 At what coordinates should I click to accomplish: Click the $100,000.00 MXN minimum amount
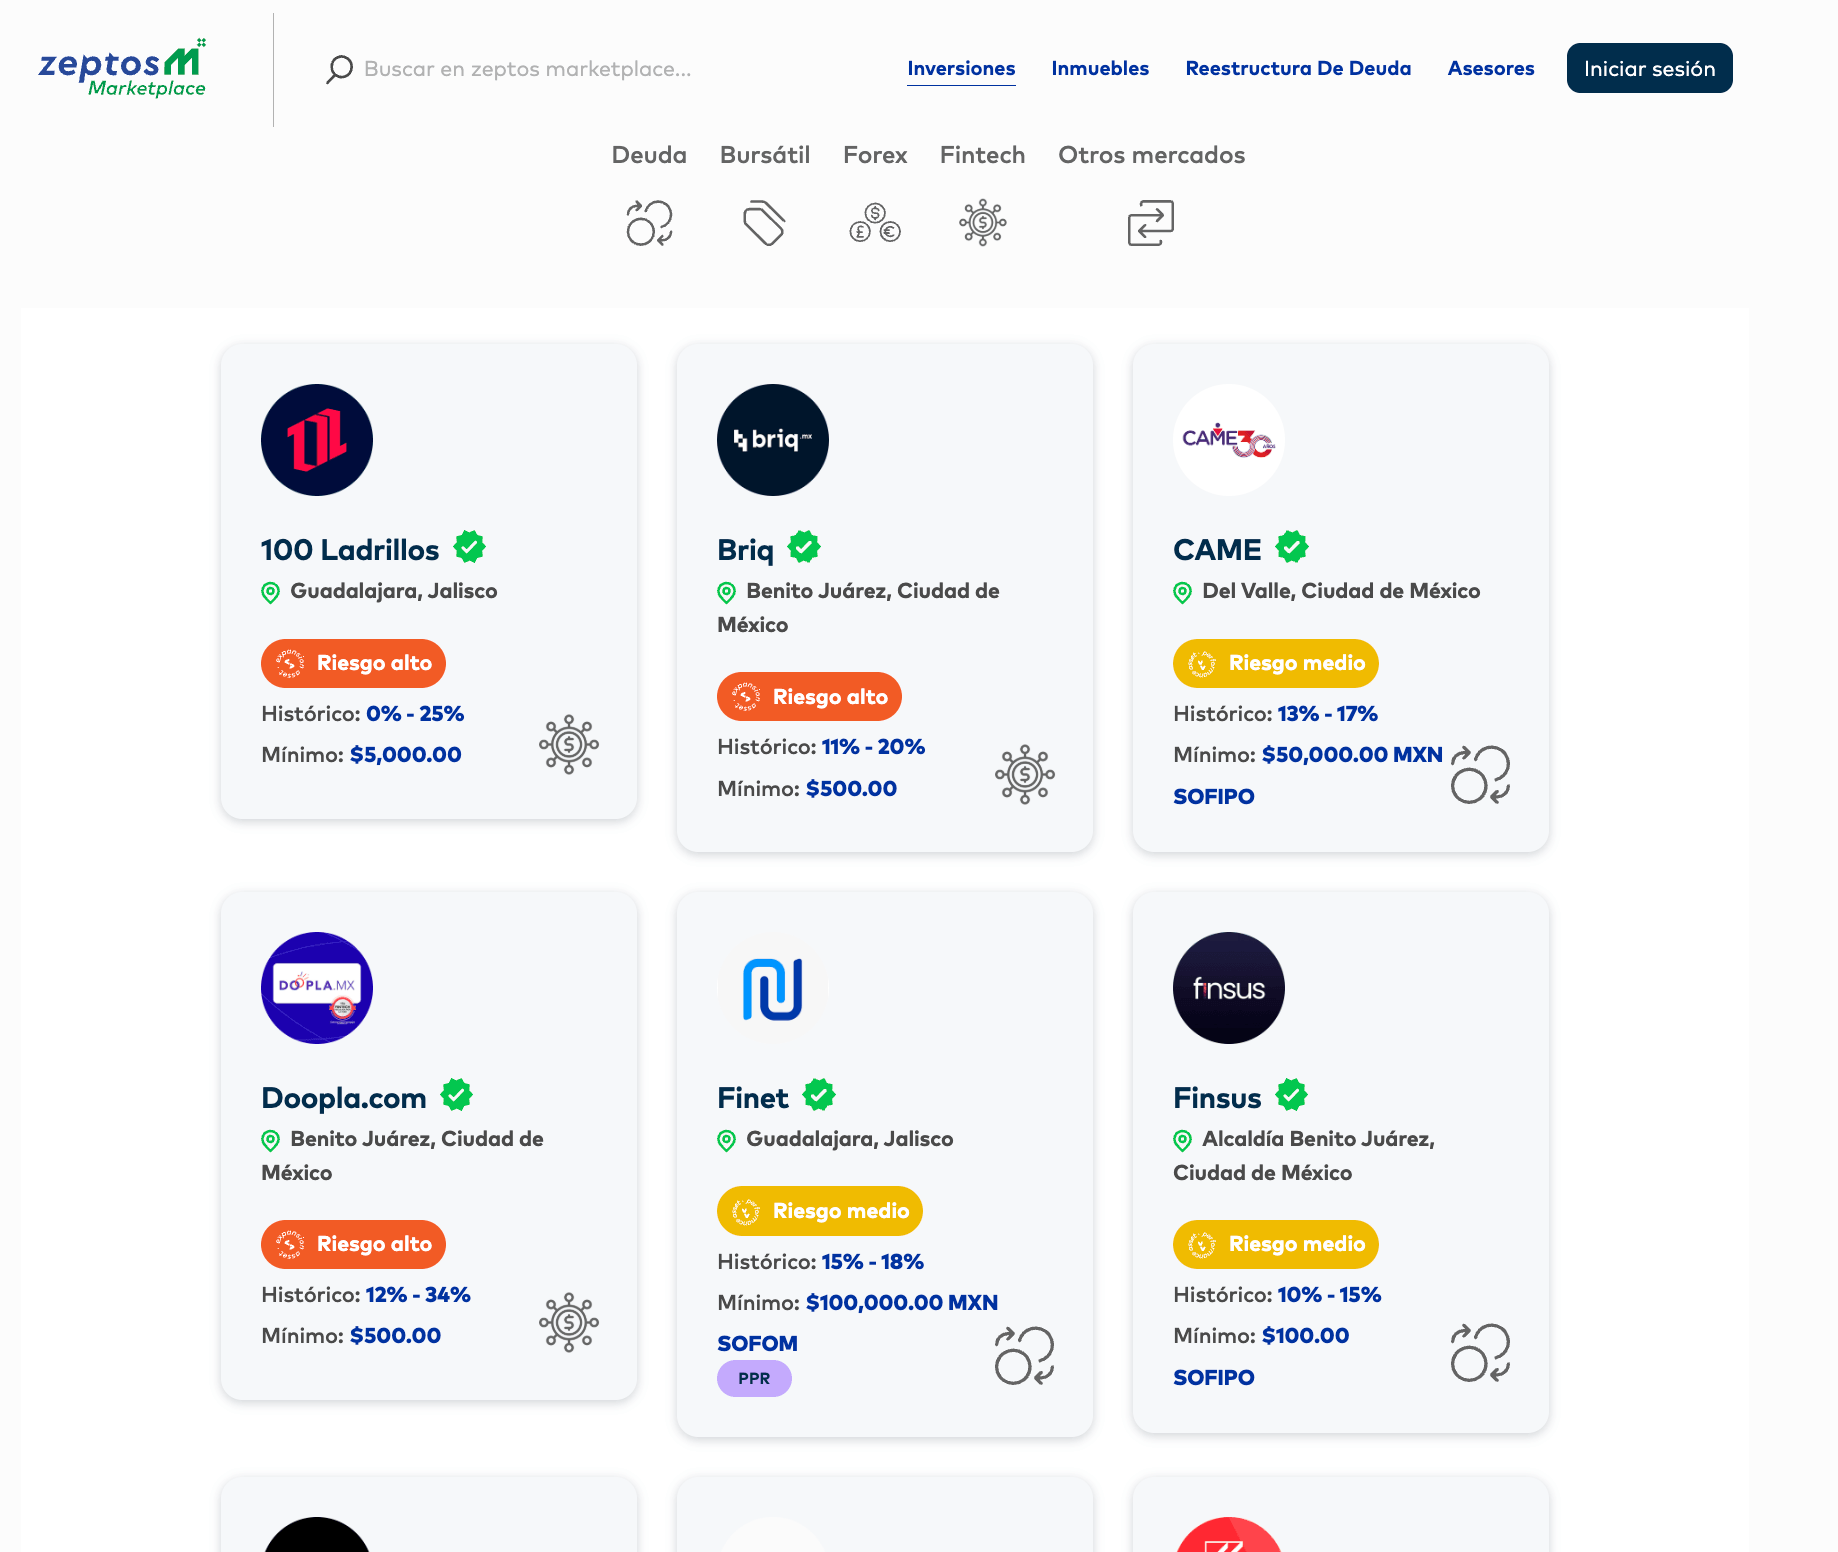[x=902, y=1302]
